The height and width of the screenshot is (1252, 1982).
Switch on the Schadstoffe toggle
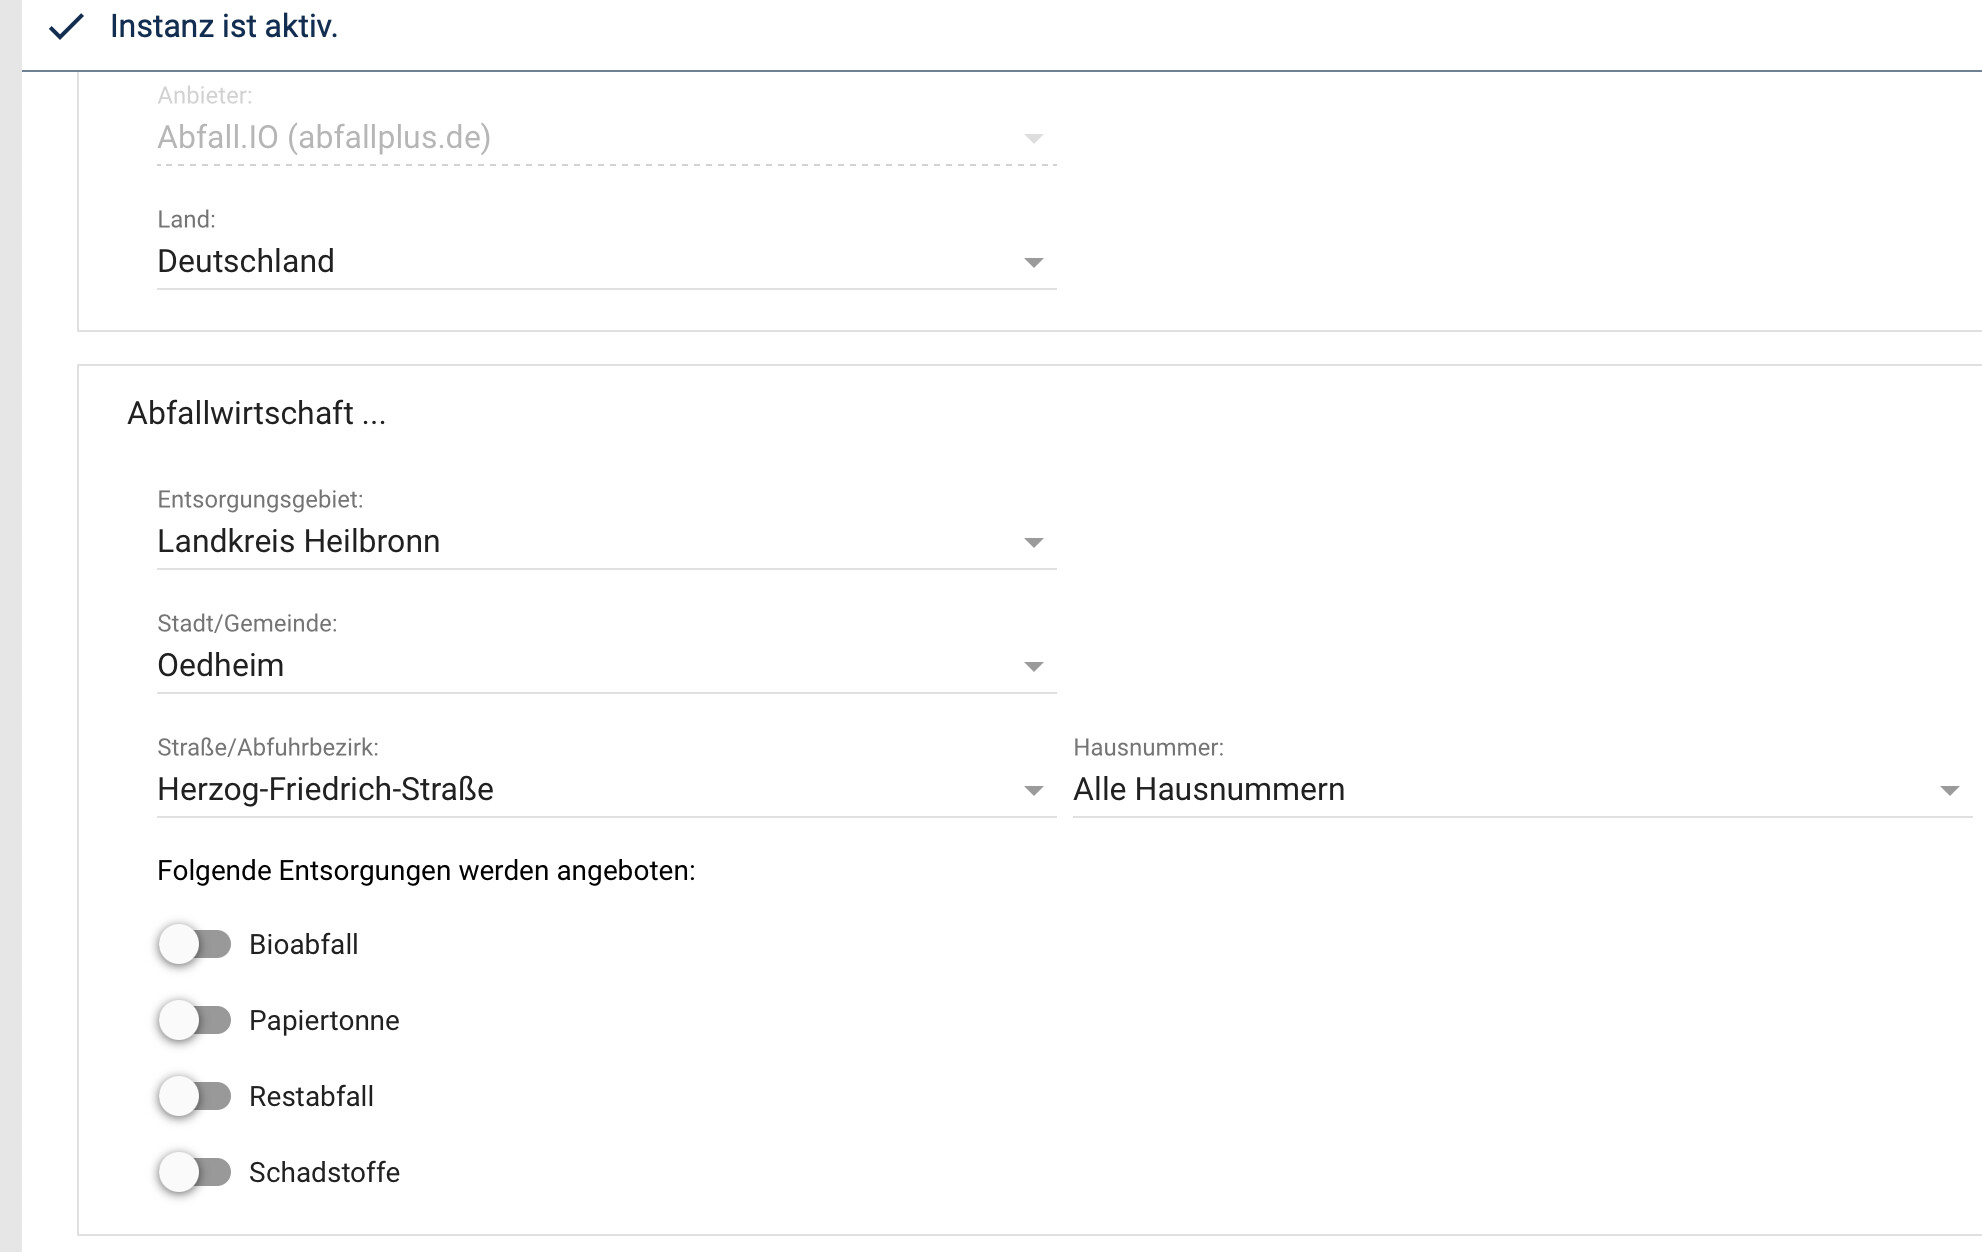tap(194, 1172)
